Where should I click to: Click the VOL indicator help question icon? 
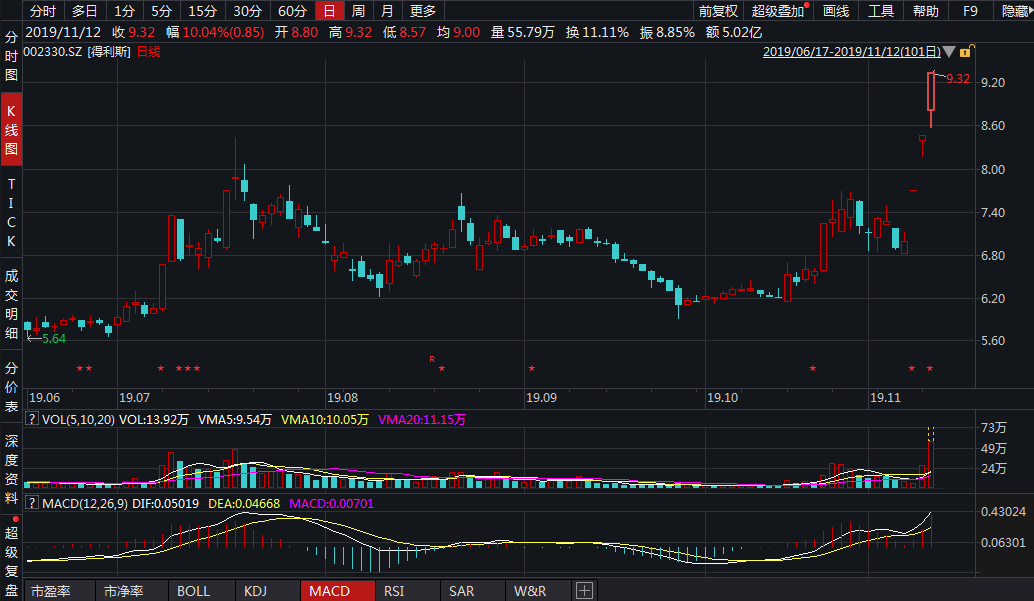[x=31, y=419]
